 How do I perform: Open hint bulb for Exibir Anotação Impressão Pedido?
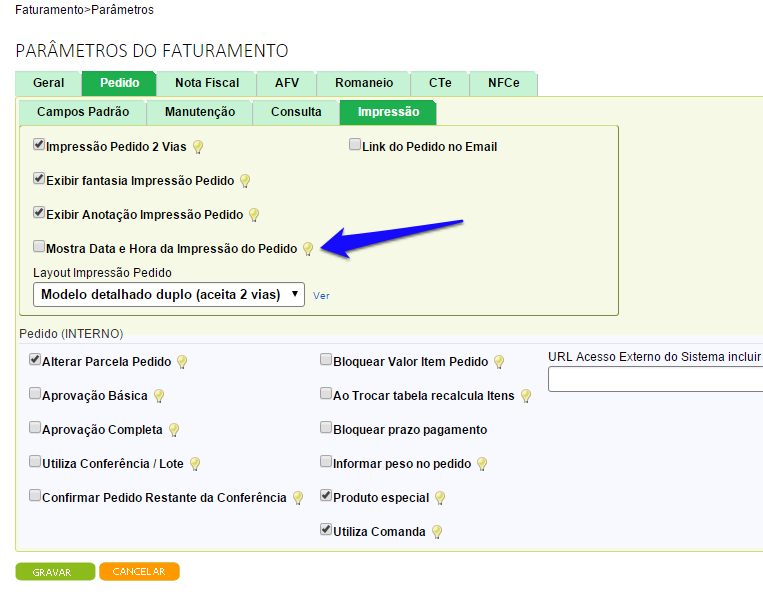(254, 215)
